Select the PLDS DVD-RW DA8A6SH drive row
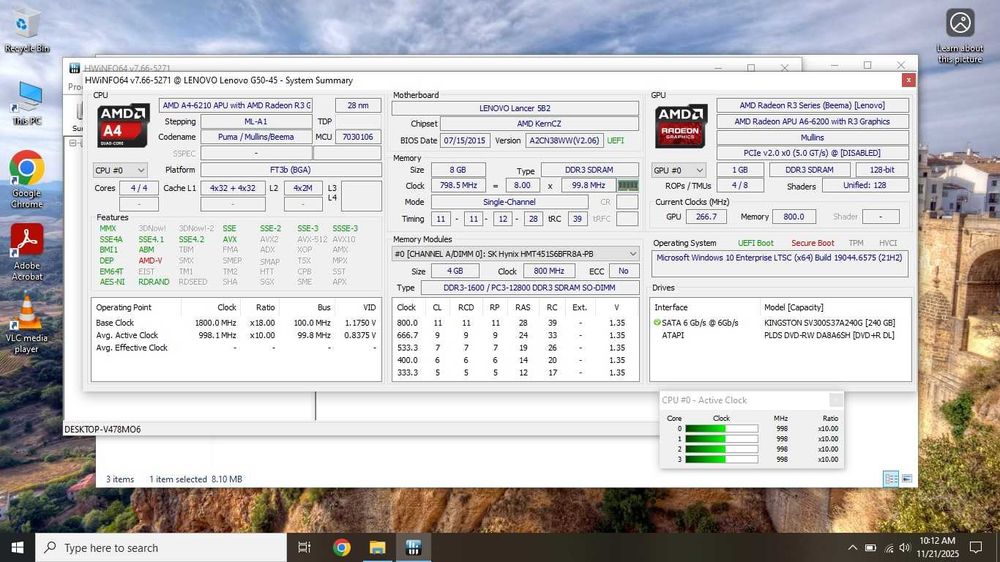The width and height of the screenshot is (1000, 562). click(x=780, y=335)
